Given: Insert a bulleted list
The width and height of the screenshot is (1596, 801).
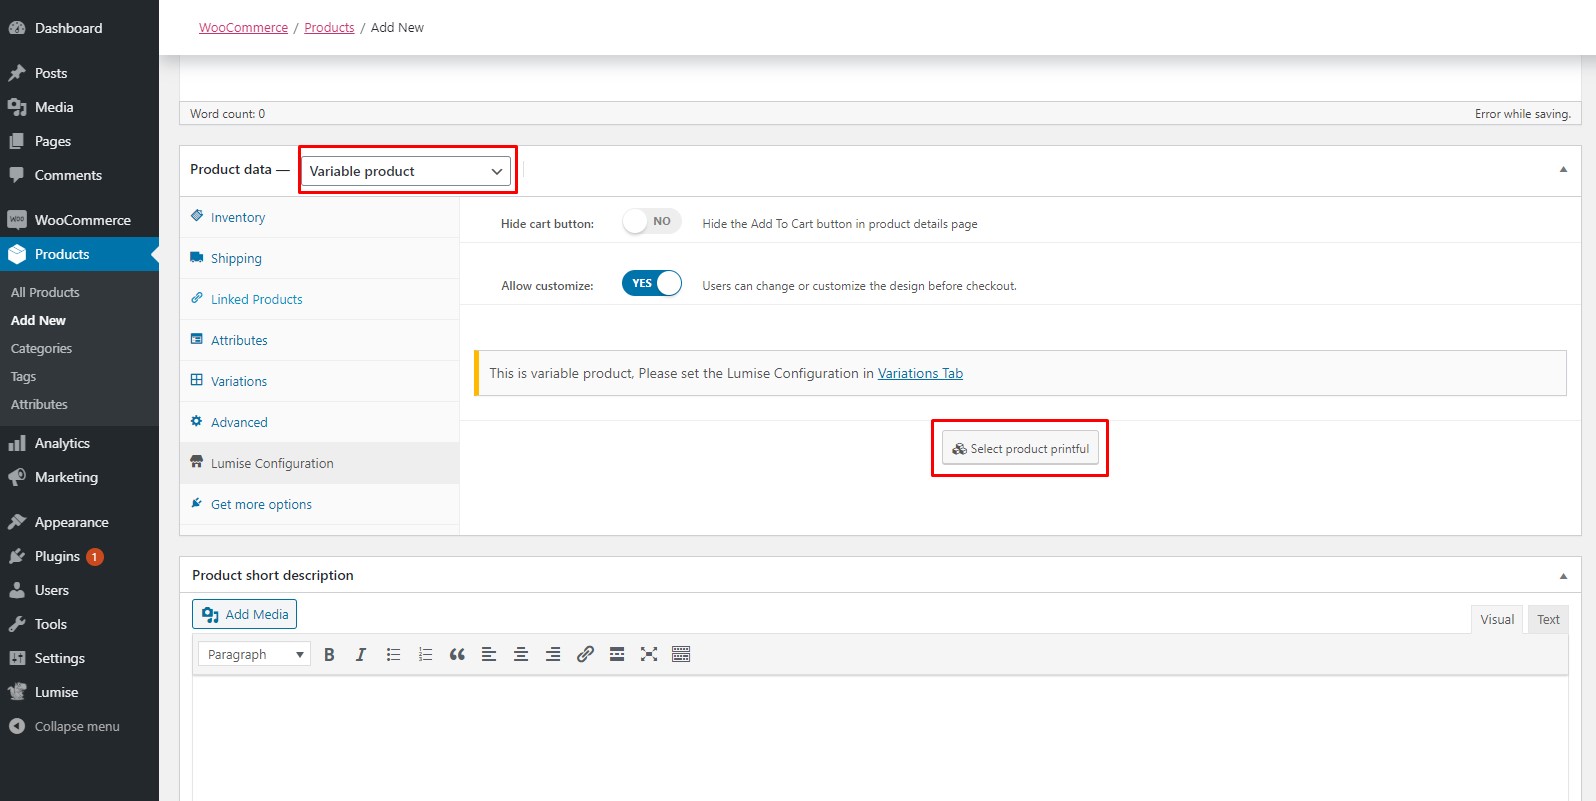Looking at the screenshot, I should coord(393,654).
